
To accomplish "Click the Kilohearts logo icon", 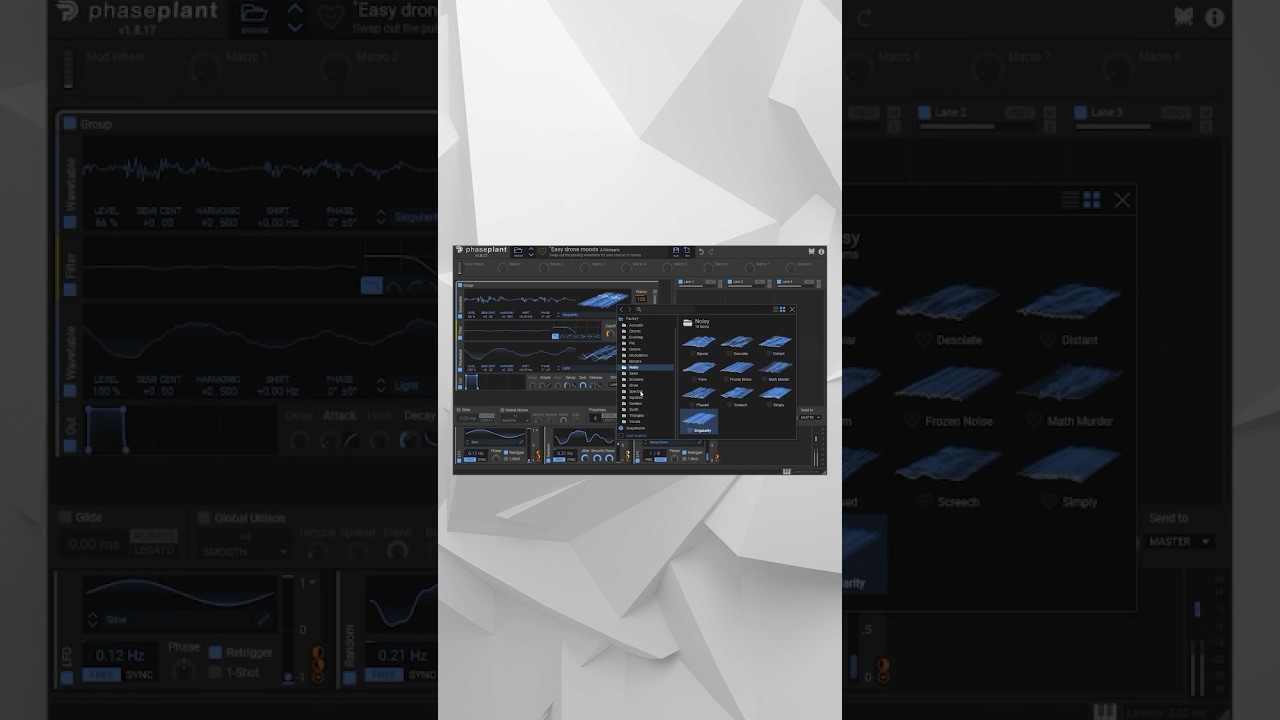I will tap(812, 251).
